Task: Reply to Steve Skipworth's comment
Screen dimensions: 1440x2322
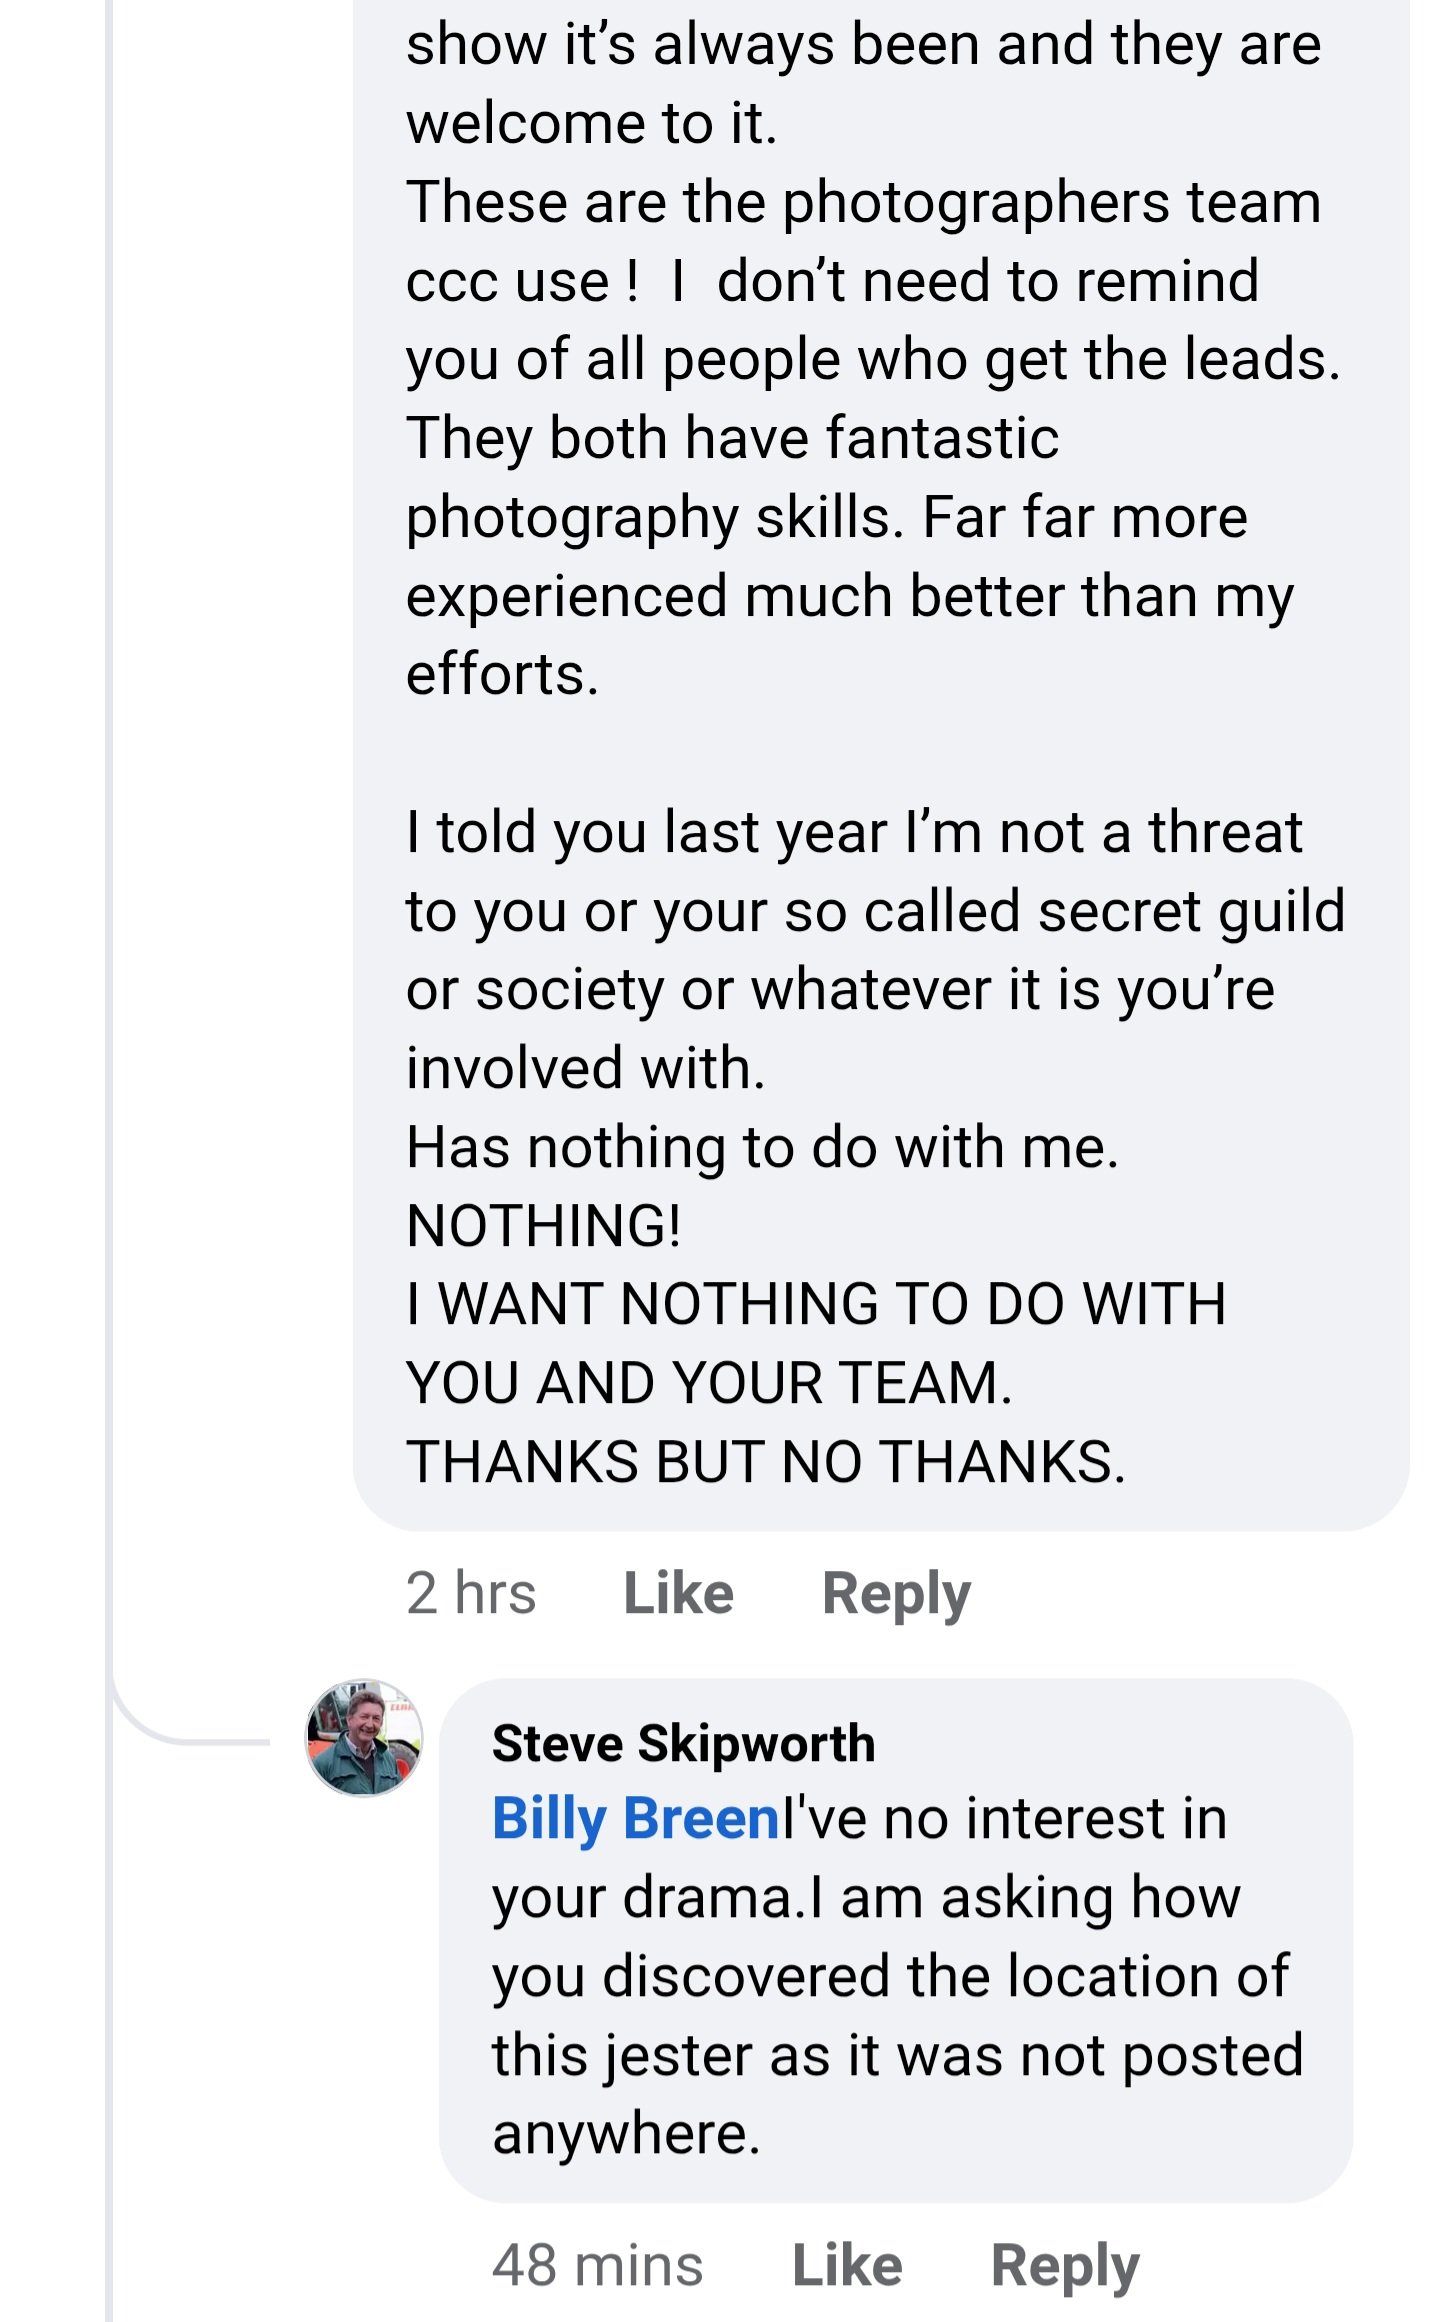Action: click(x=1065, y=2265)
